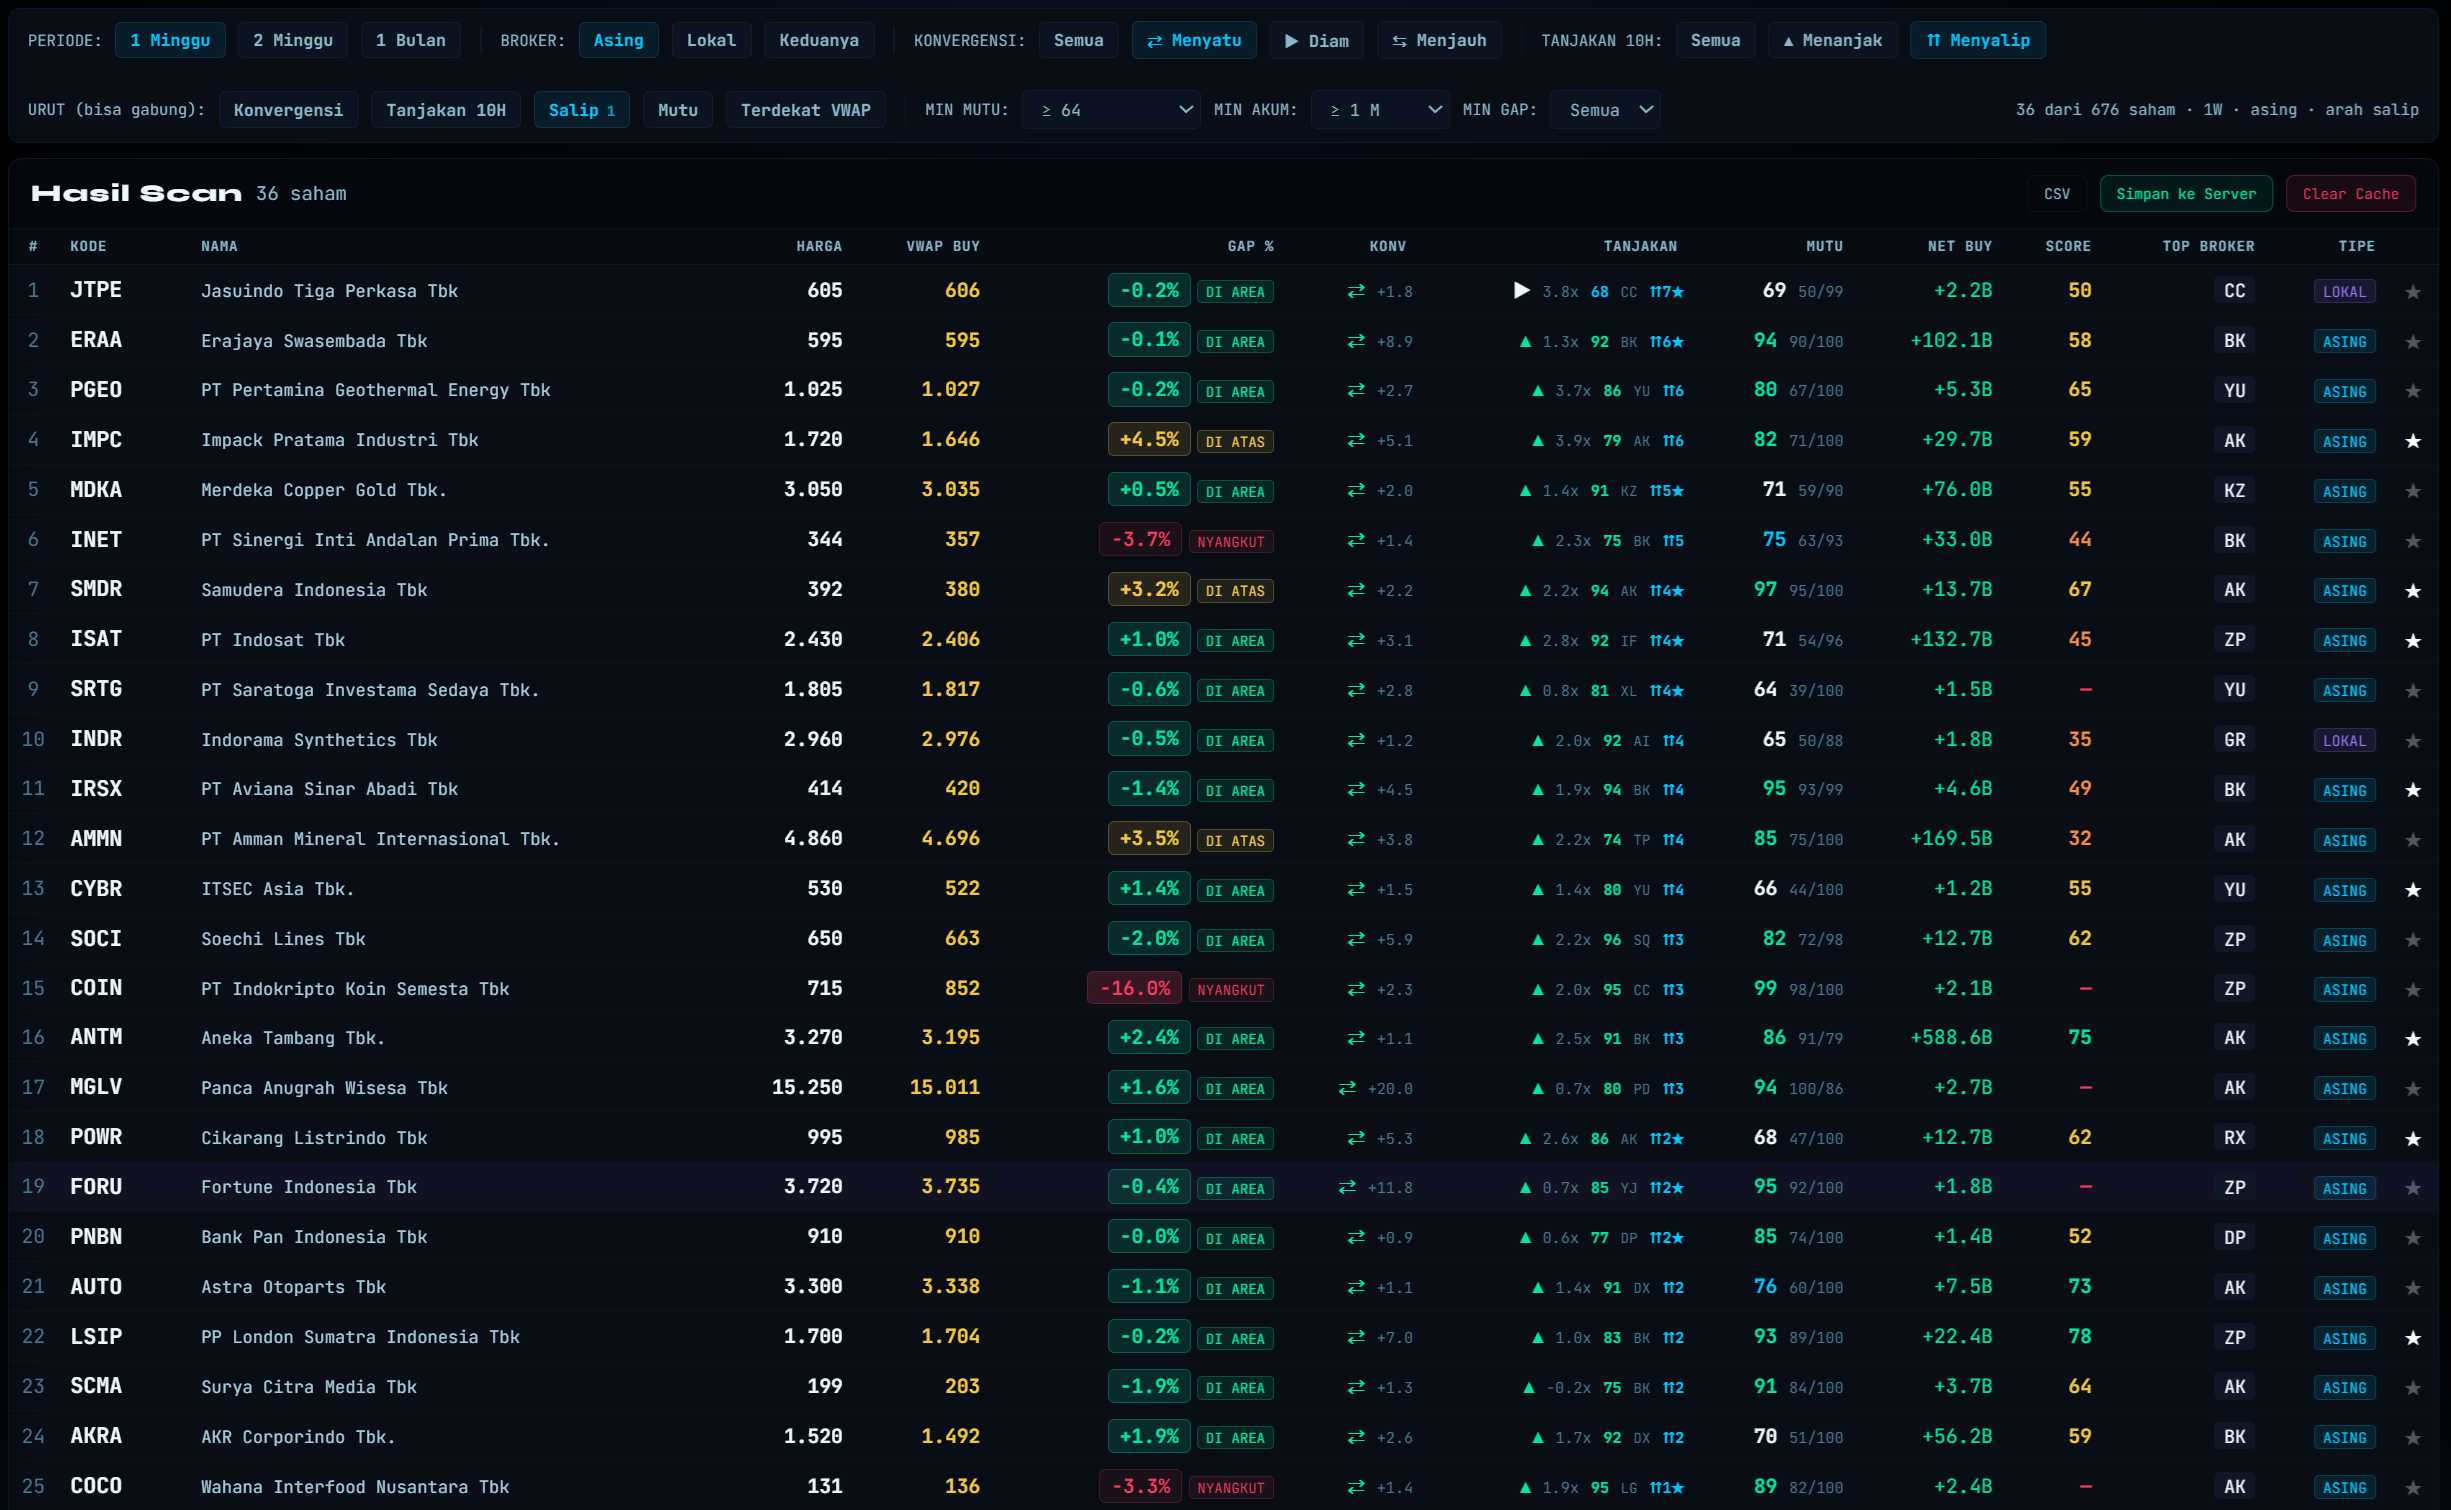Sort by Konvergensi

point(288,110)
